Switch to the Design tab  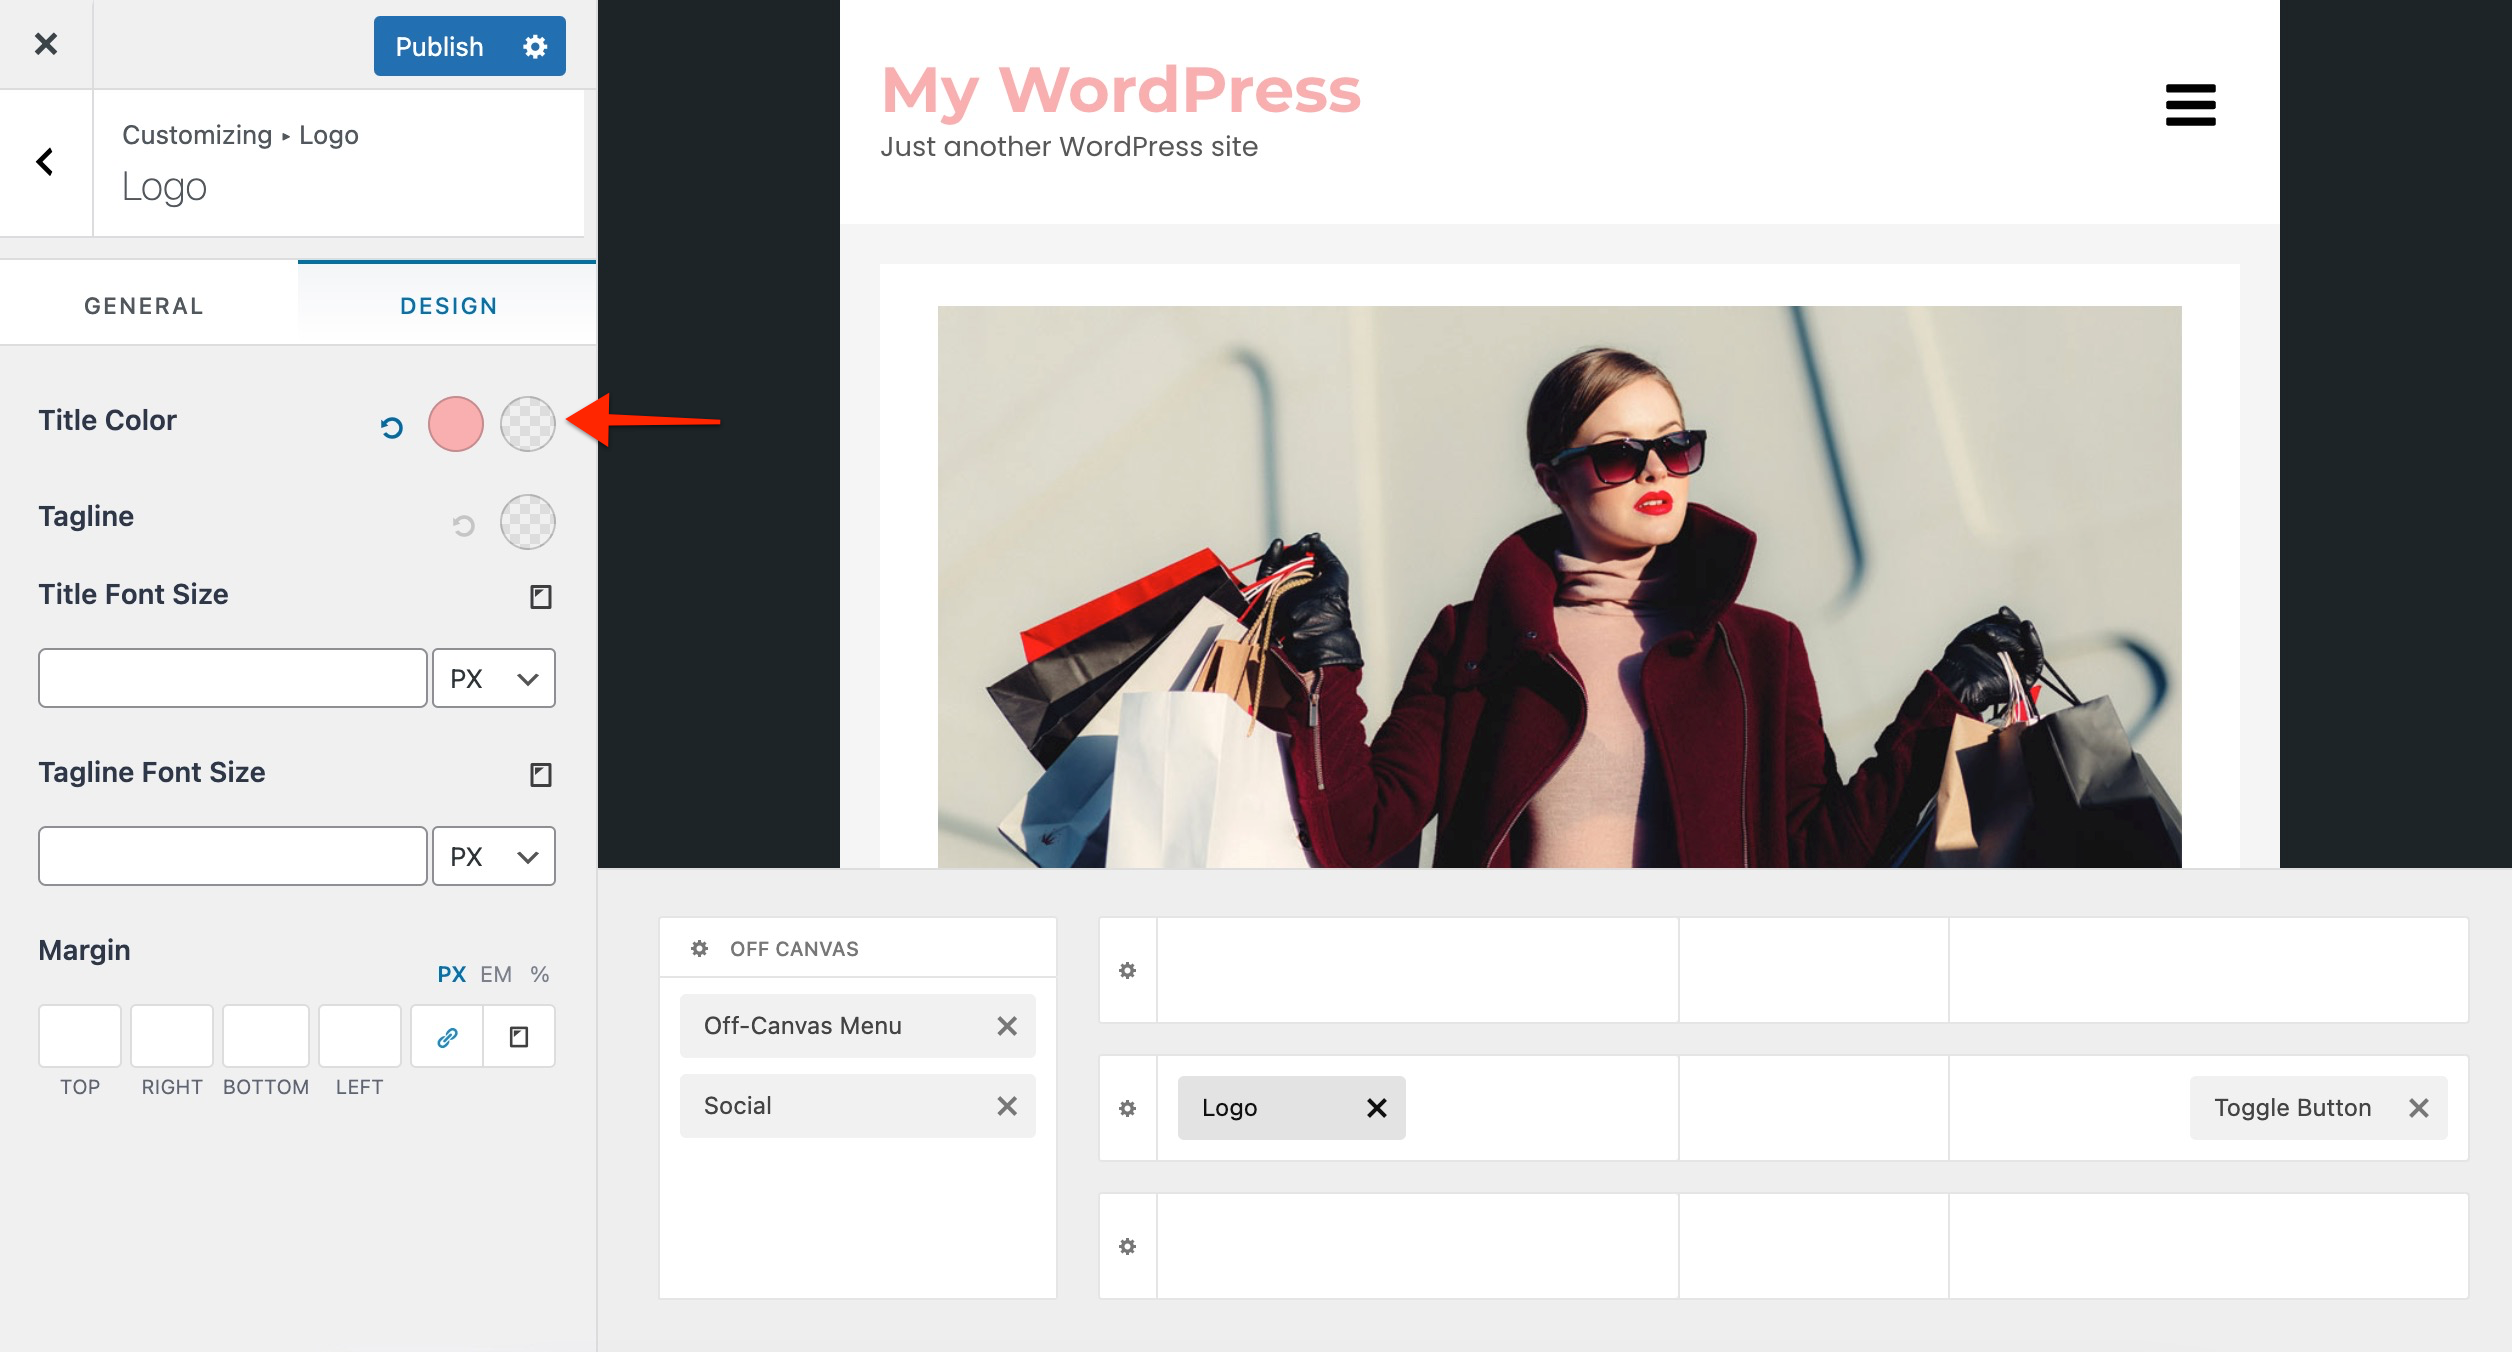point(448,306)
